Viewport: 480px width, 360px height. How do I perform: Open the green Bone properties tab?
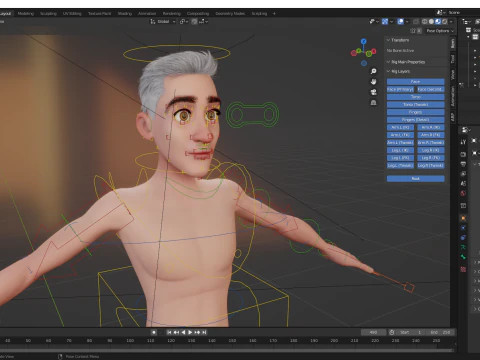[x=463, y=257]
